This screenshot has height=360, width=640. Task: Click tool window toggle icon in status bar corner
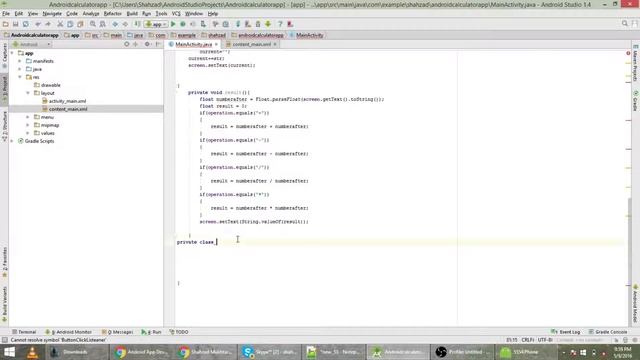pyautogui.click(x=4, y=340)
